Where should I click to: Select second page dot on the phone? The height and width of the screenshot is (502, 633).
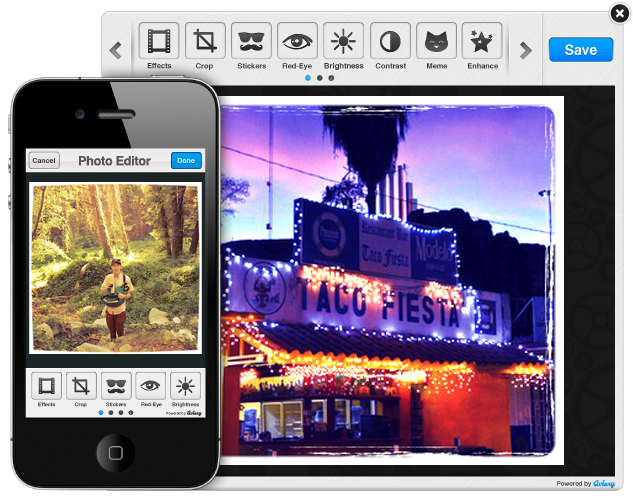(111, 412)
